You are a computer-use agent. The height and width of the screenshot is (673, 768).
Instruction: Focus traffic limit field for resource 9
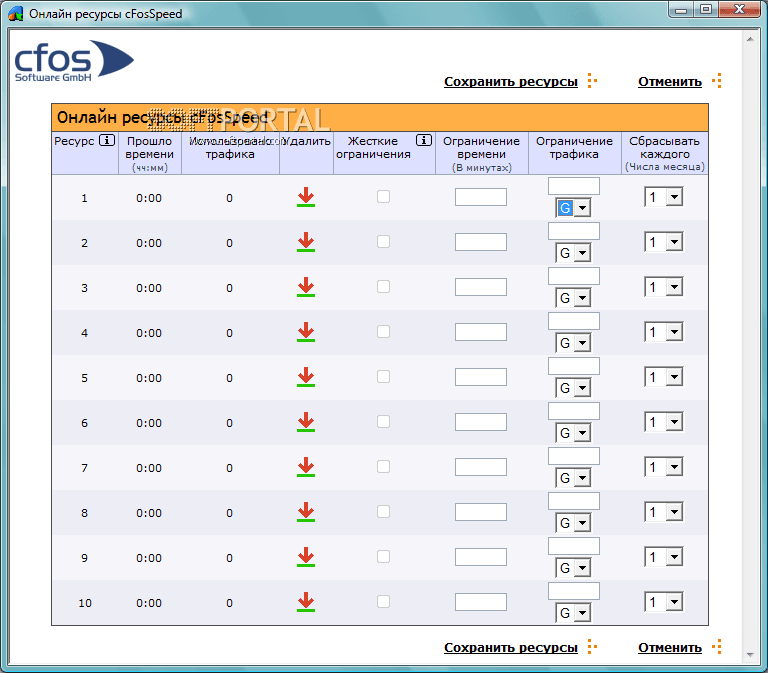[574, 546]
